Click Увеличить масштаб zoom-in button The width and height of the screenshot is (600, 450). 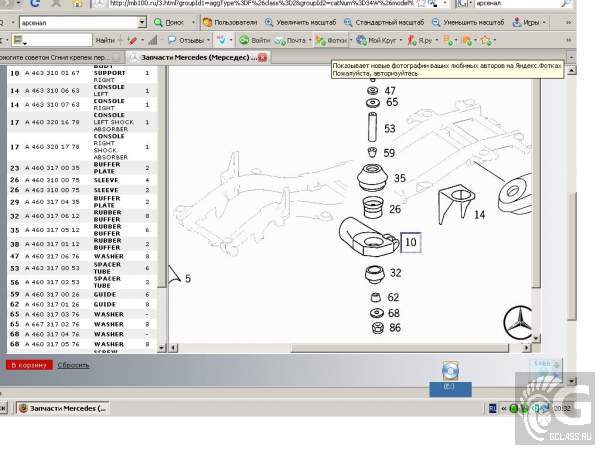click(x=304, y=21)
